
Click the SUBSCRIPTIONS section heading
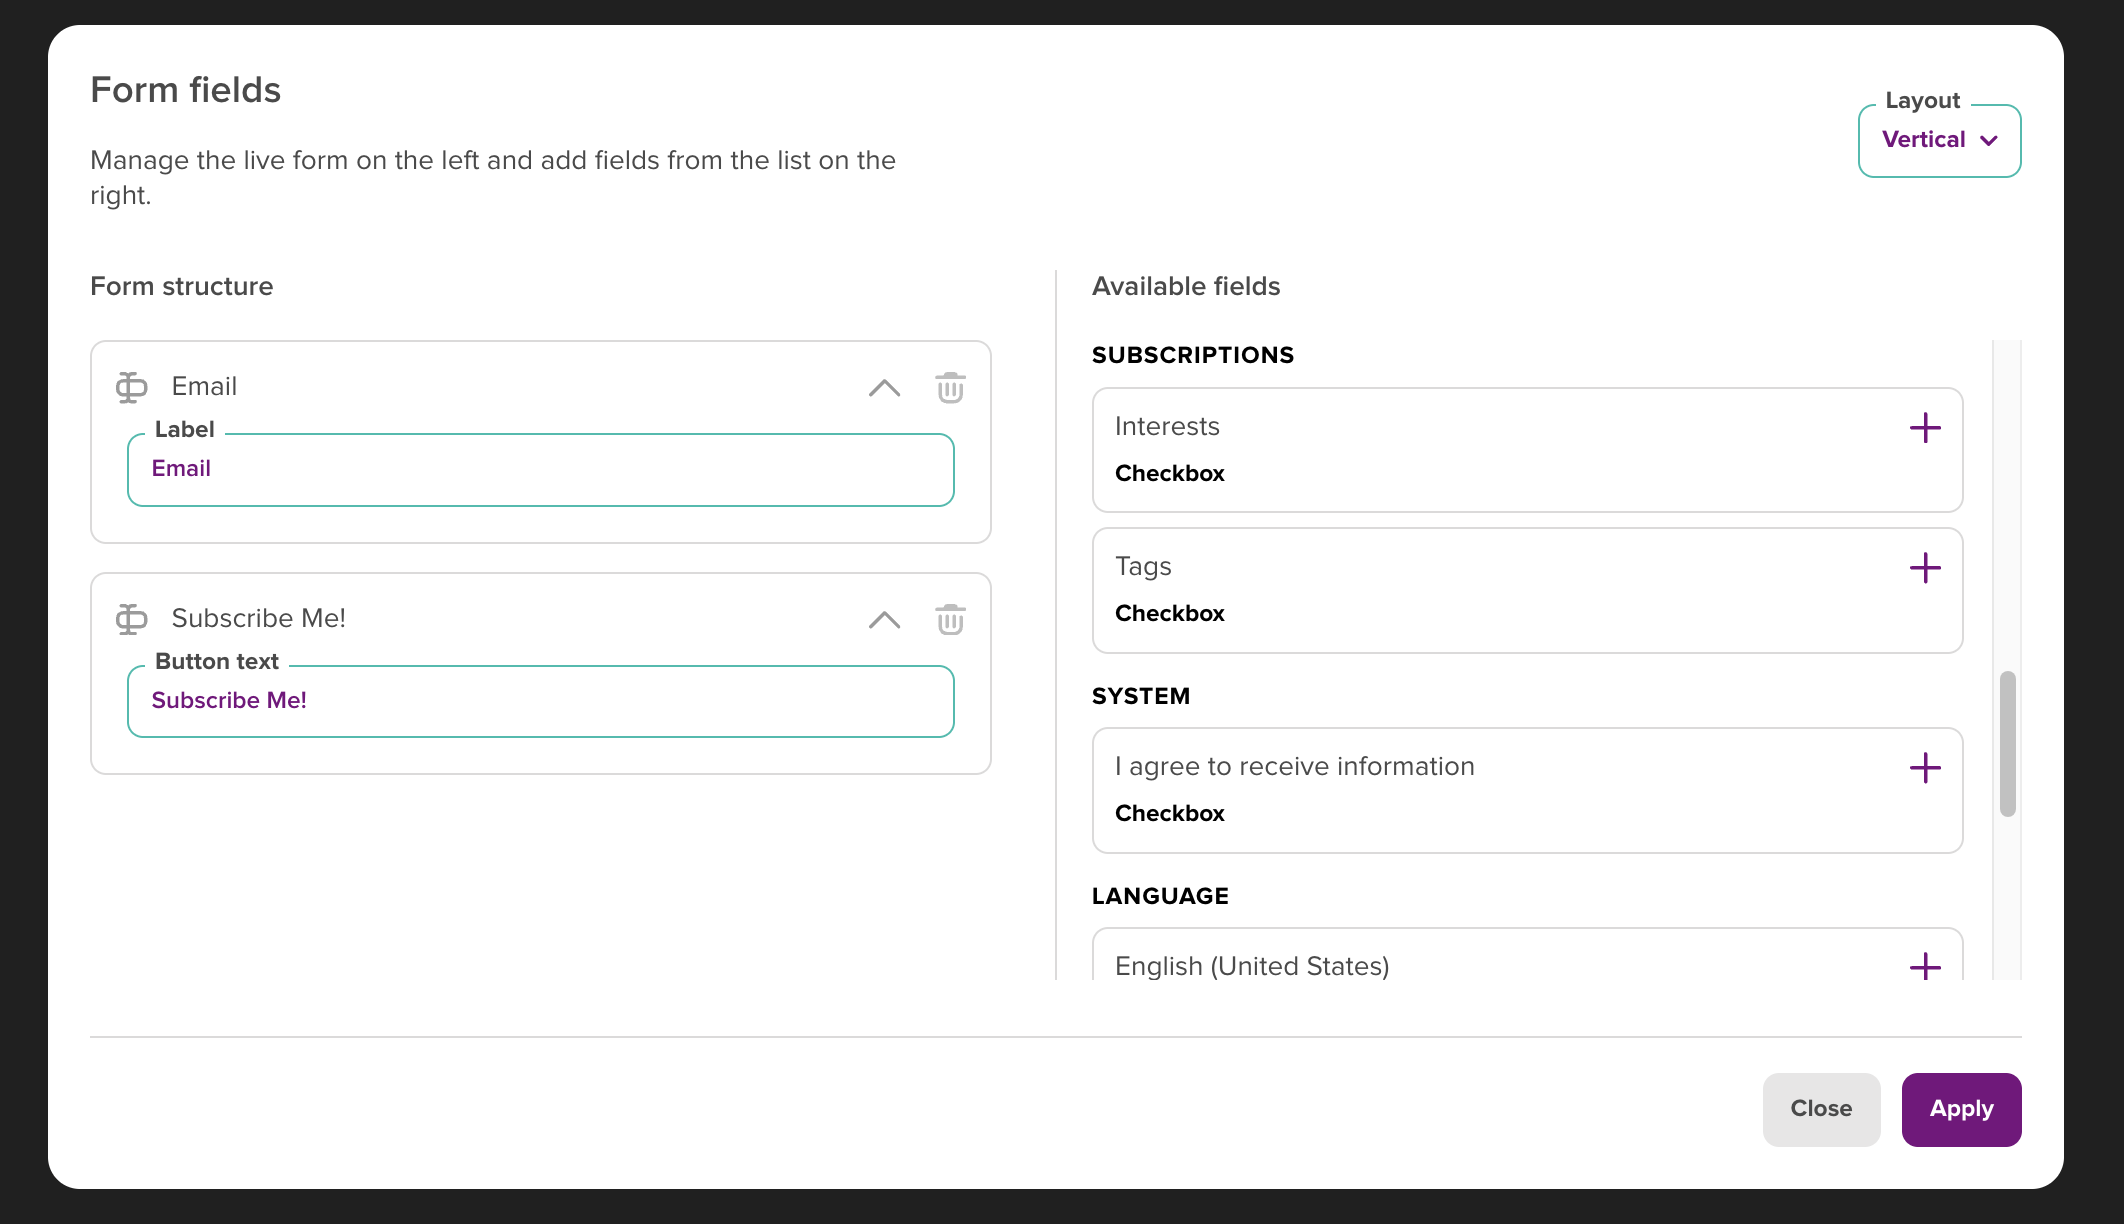tap(1193, 355)
